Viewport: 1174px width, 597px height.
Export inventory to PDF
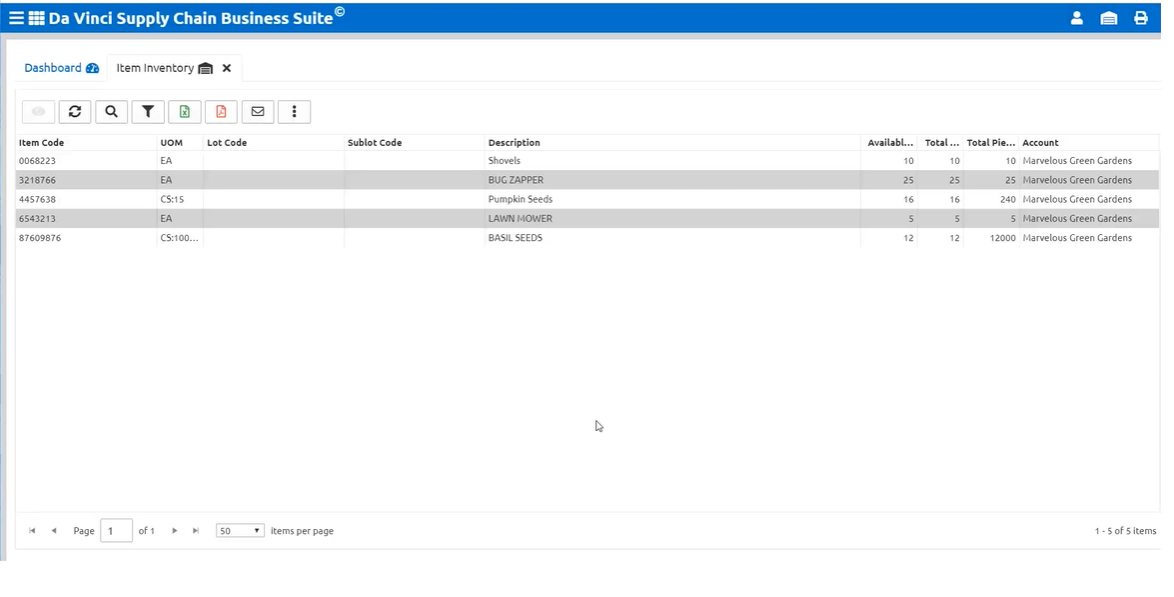click(x=221, y=112)
